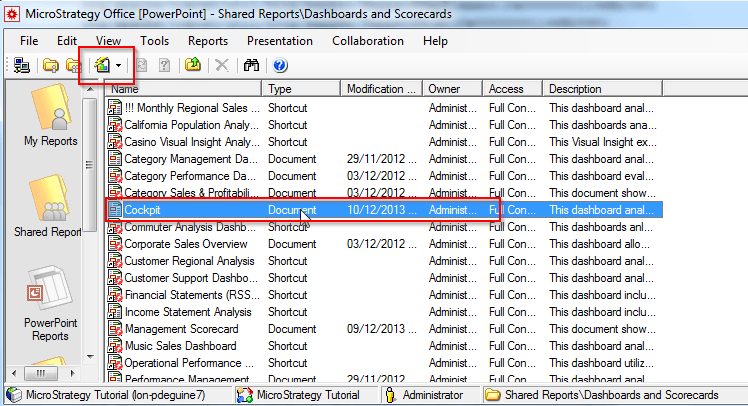Select California Population Analy... row
The image size is (748, 406).
[384, 125]
